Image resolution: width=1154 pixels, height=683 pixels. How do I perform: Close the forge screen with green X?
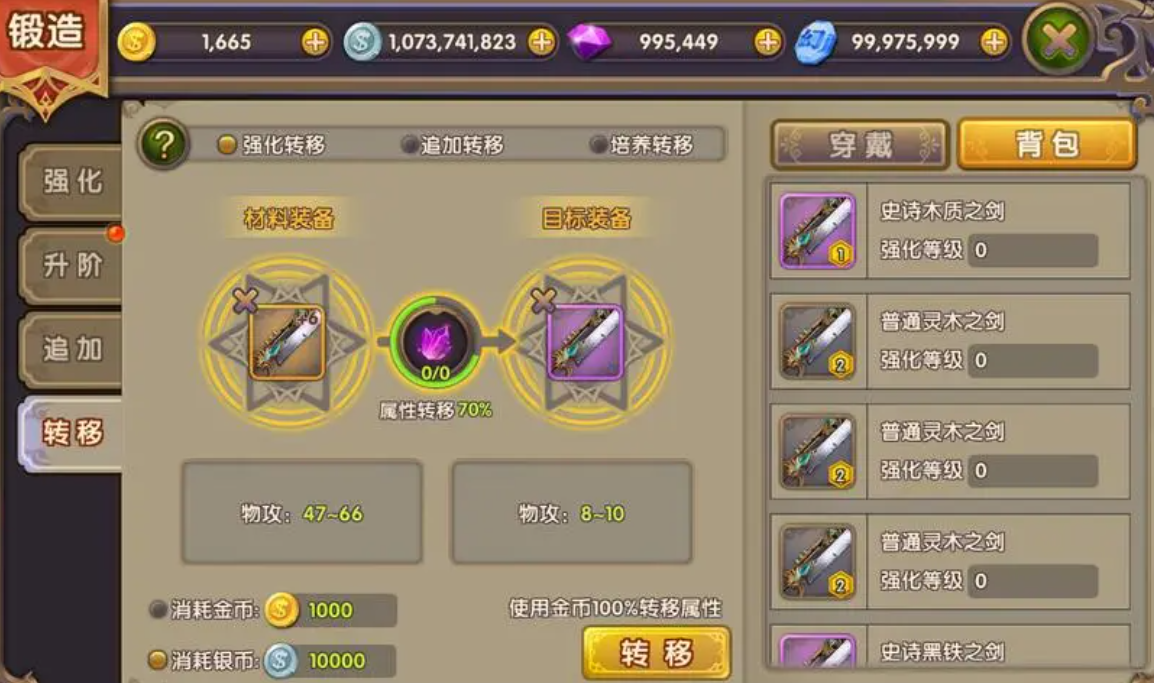click(1057, 41)
